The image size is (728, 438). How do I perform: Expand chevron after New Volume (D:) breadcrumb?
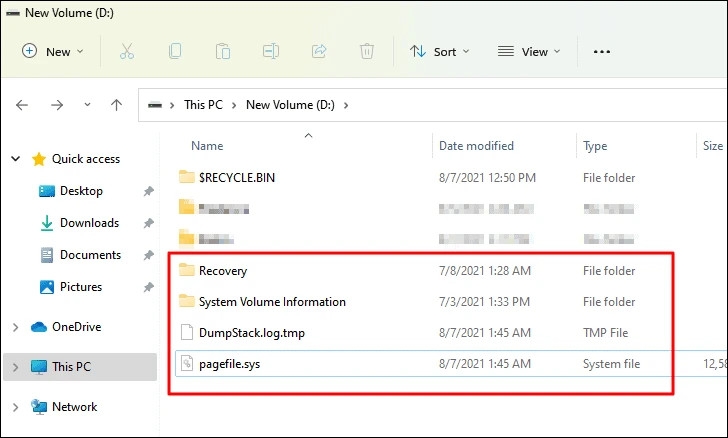point(346,105)
